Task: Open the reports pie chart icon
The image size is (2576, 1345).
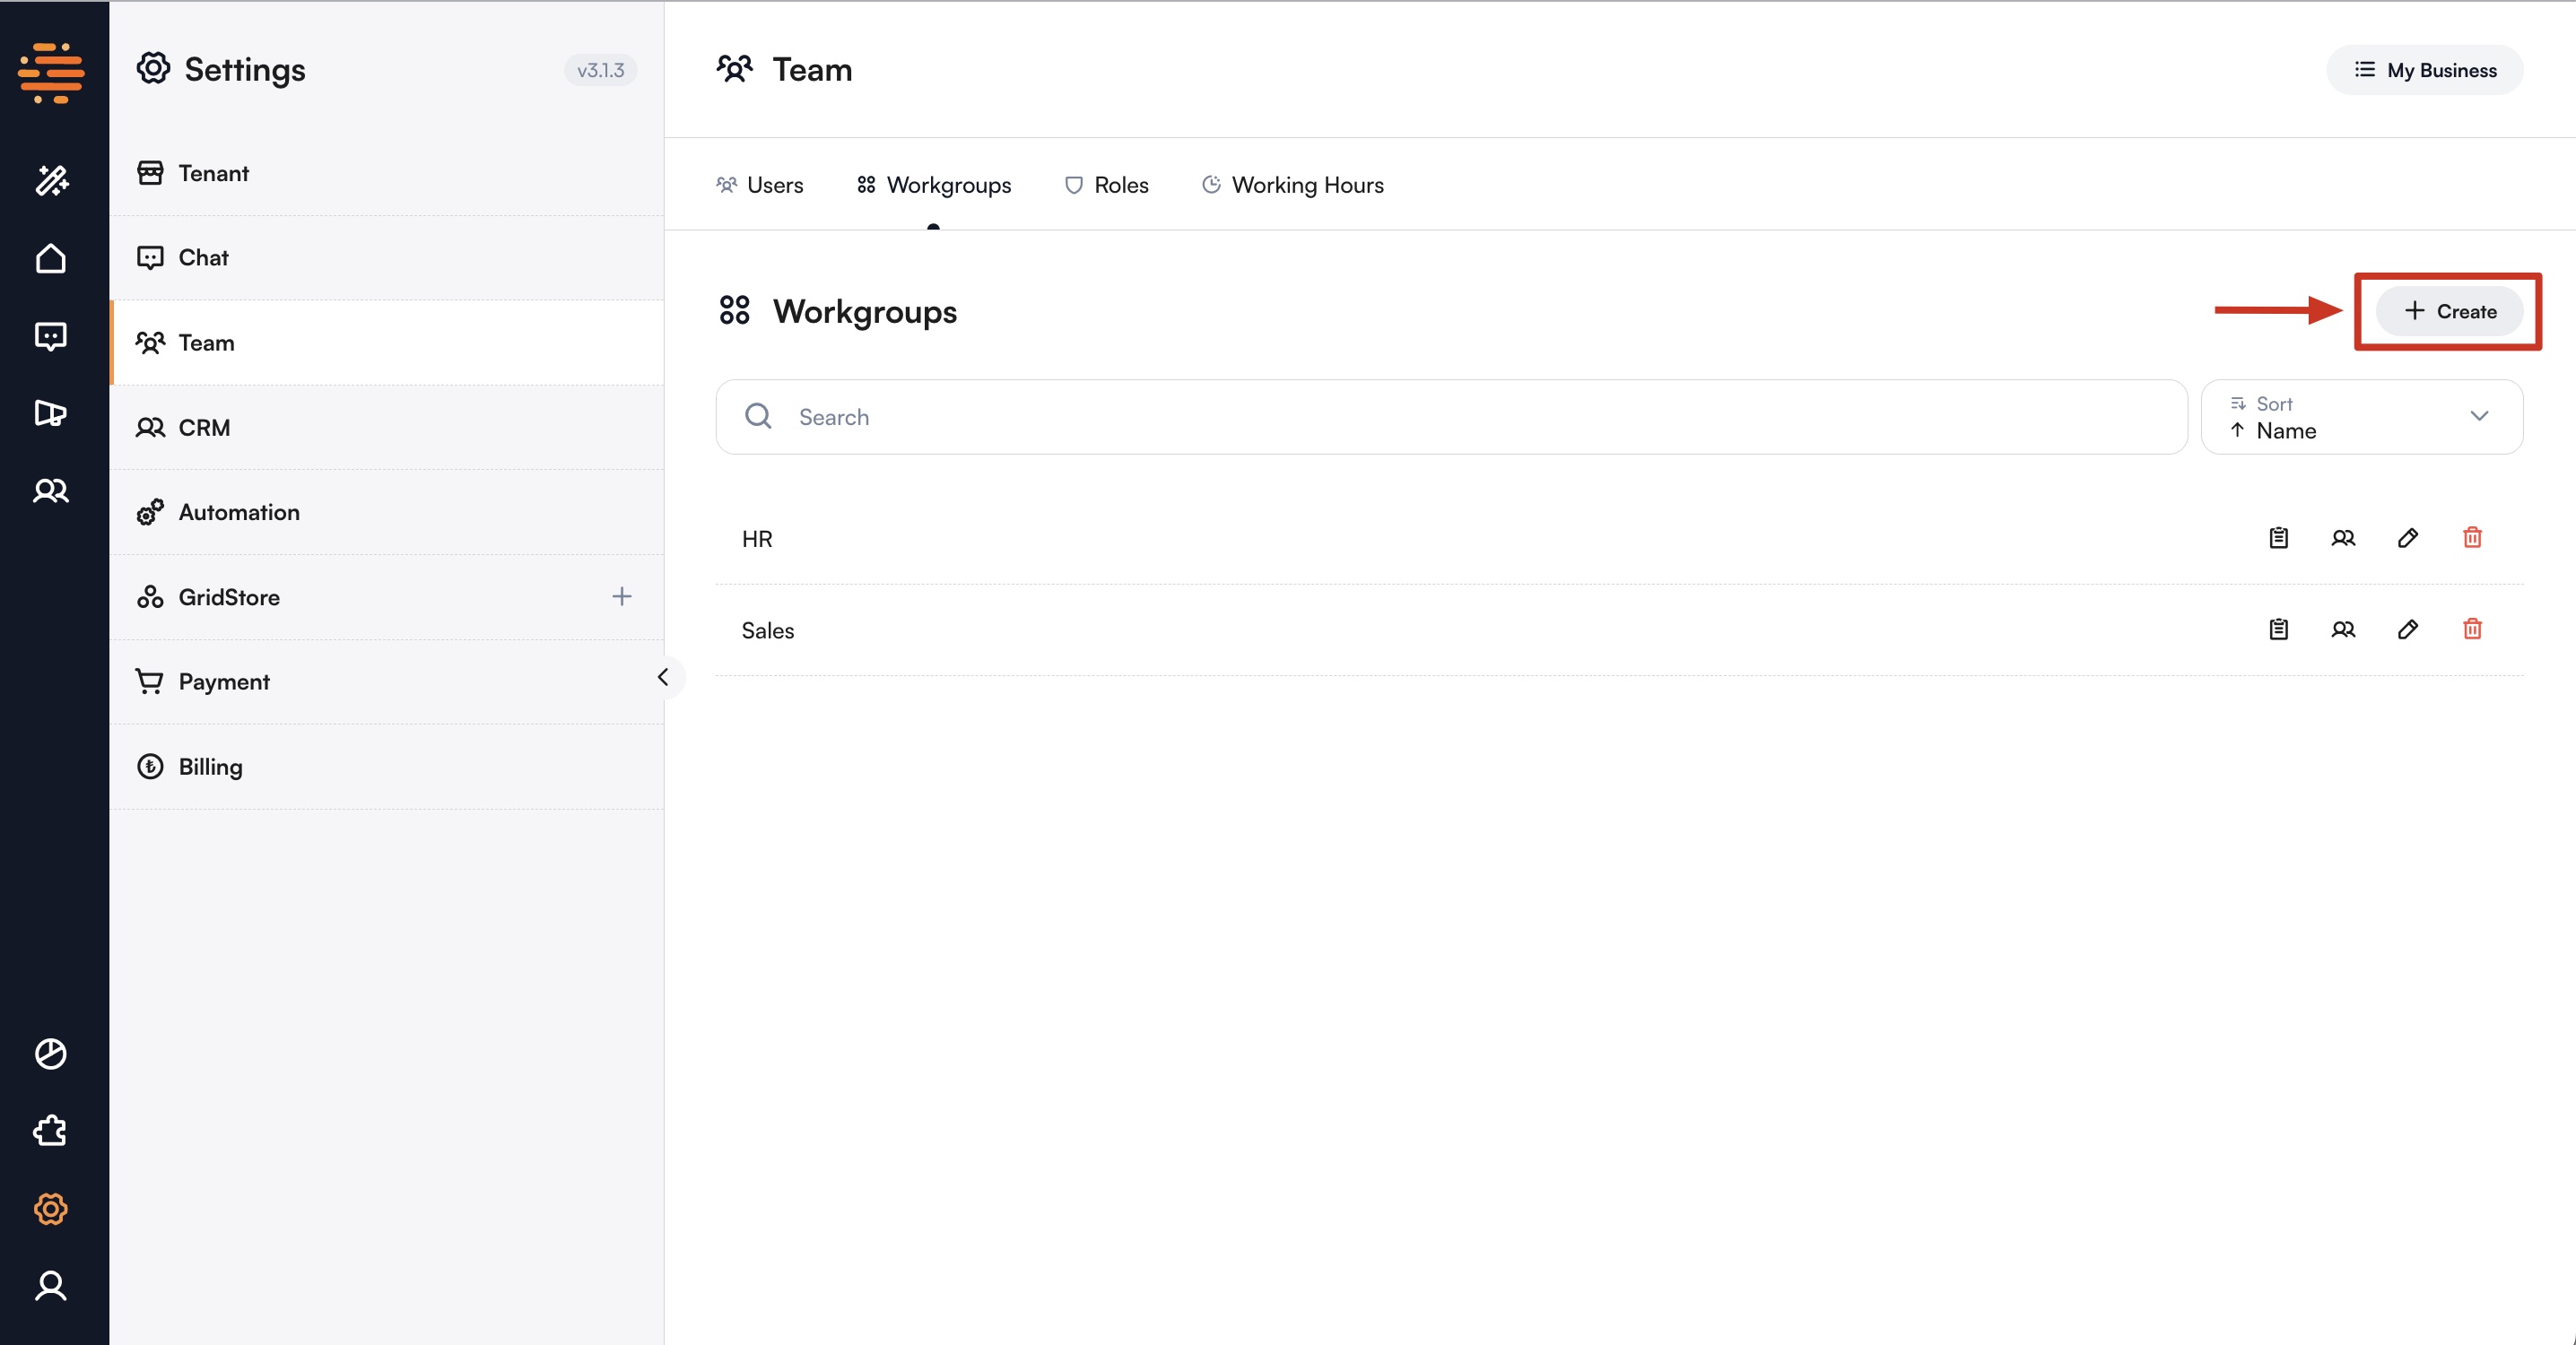Action: [x=51, y=1053]
